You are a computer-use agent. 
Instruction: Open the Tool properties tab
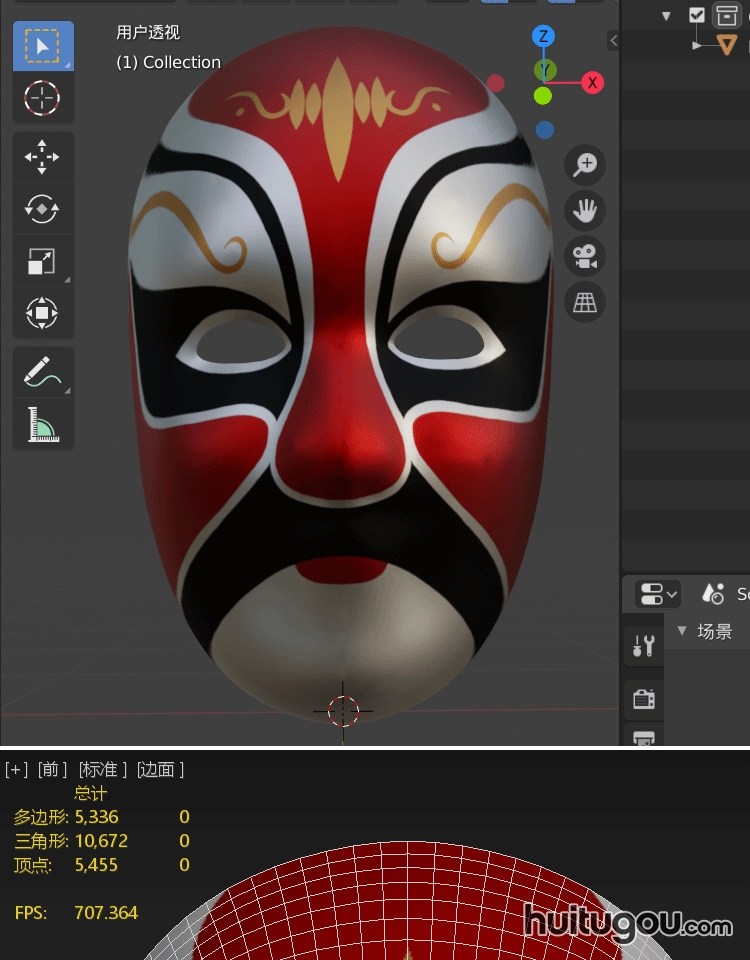click(643, 646)
